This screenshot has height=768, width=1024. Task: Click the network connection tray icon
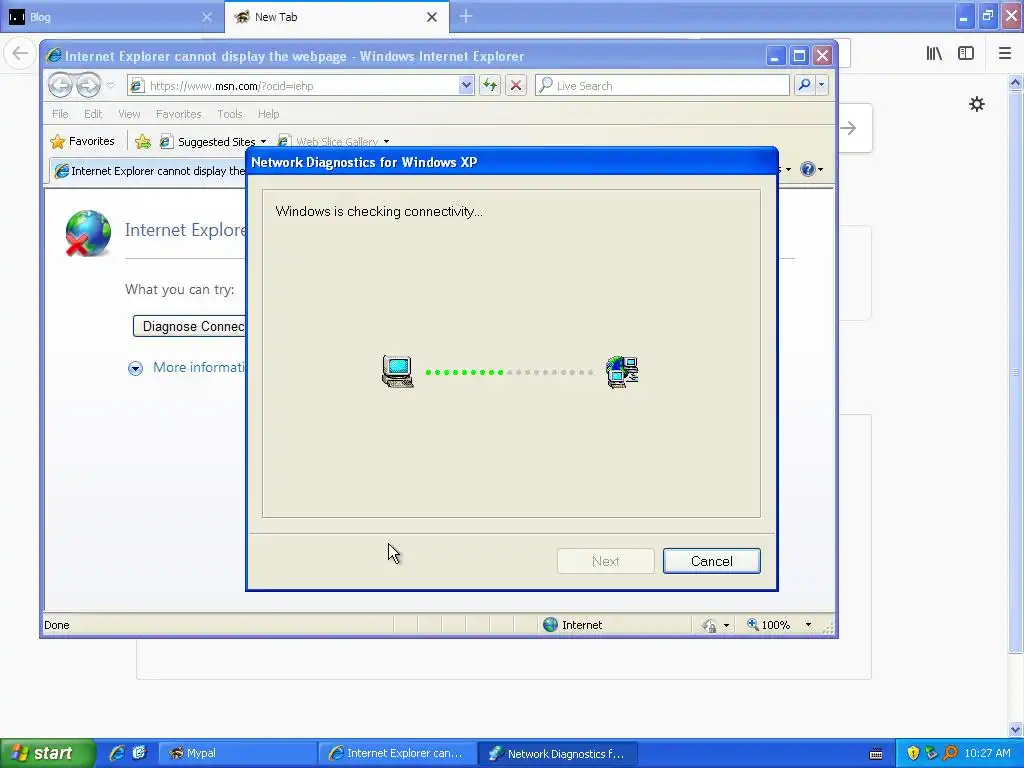tap(931, 753)
